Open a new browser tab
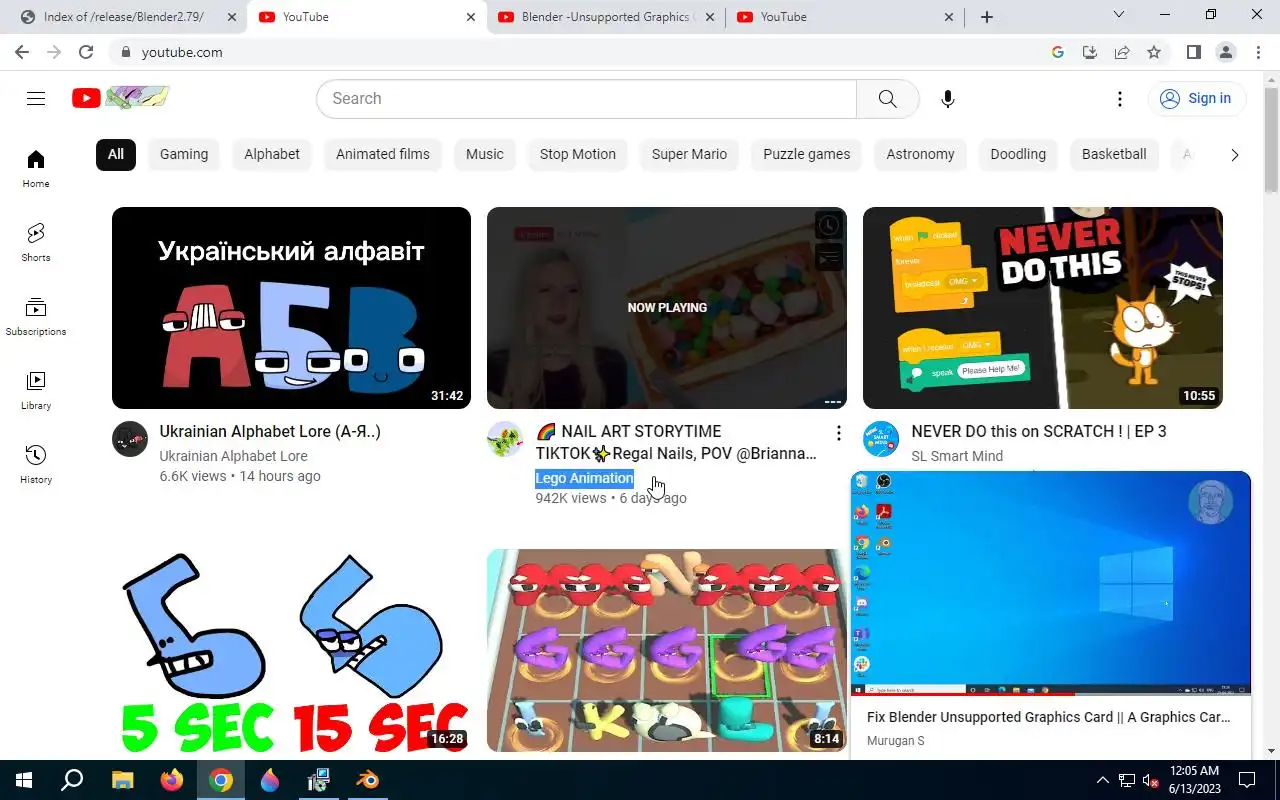Image resolution: width=1280 pixels, height=800 pixels. pyautogui.click(x=987, y=17)
